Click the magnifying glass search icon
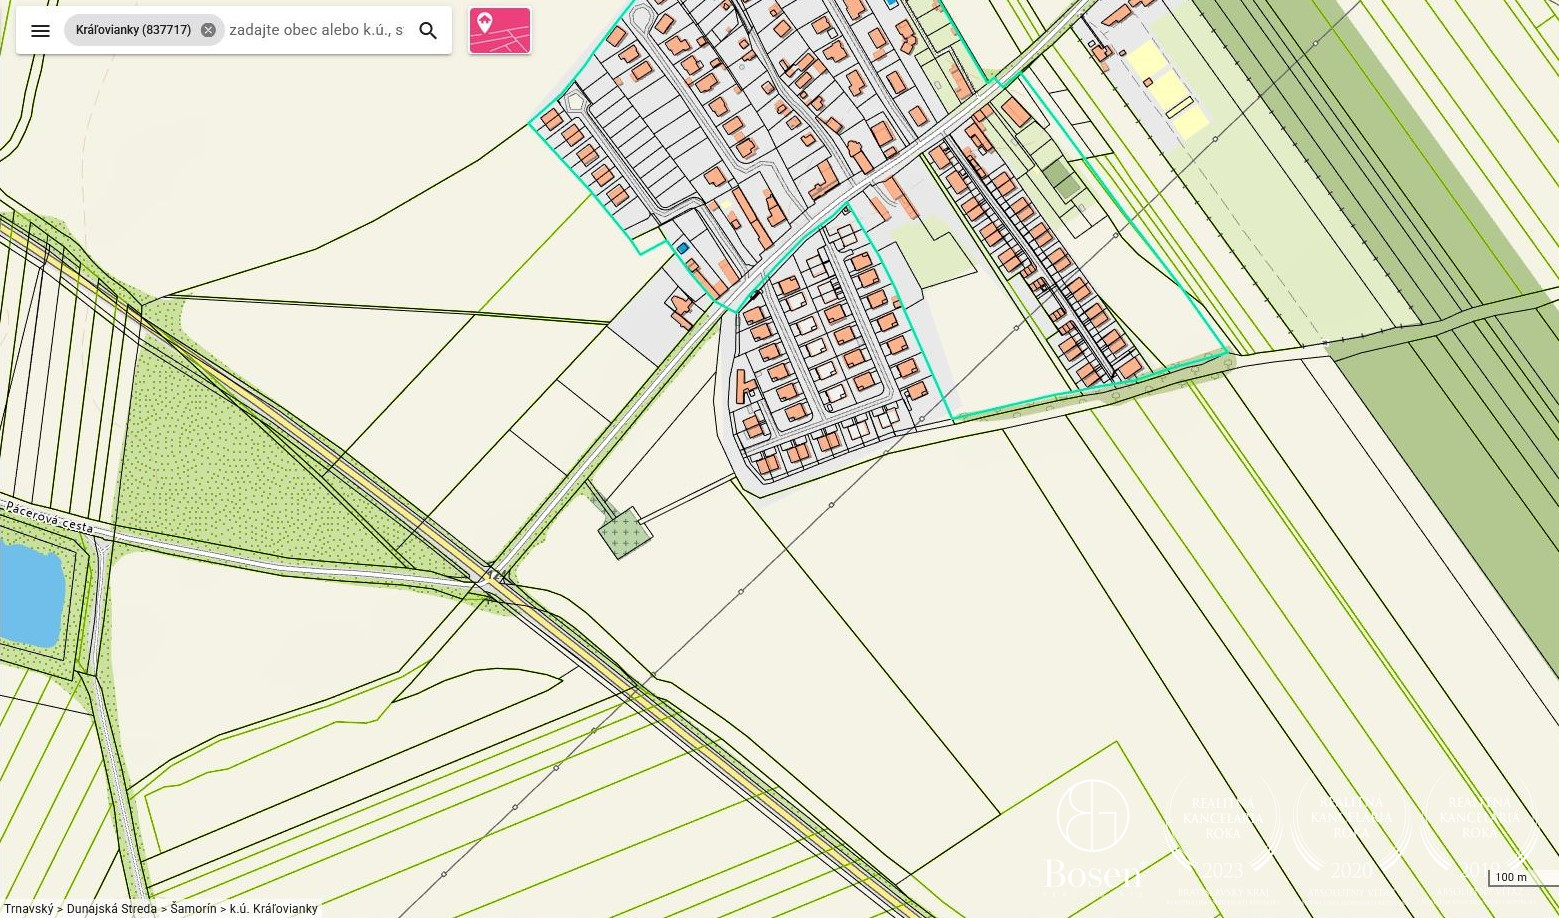 pyautogui.click(x=428, y=30)
